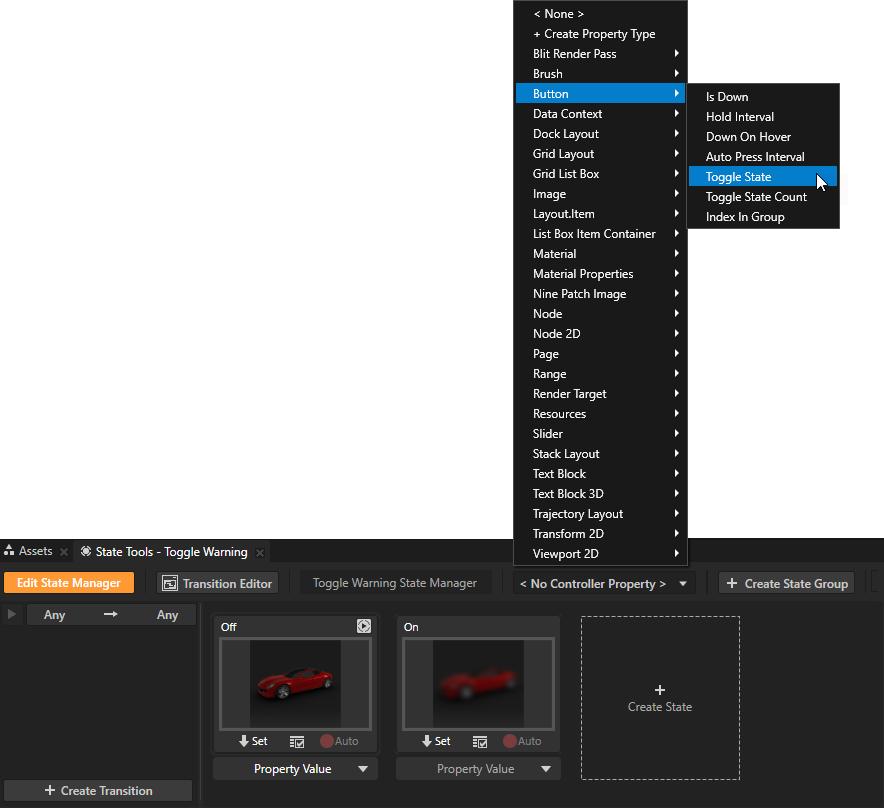Select Toggle State from Button submenu
The height and width of the screenshot is (808, 884).
click(x=739, y=177)
